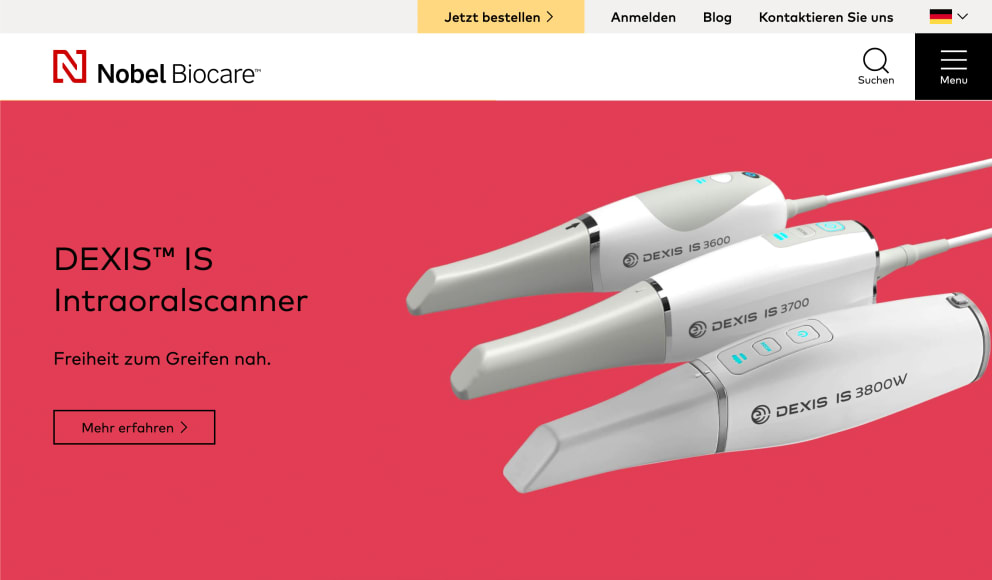Viewport: 992px width, 580px height.
Task: Select the German flag icon
Action: [941, 16]
